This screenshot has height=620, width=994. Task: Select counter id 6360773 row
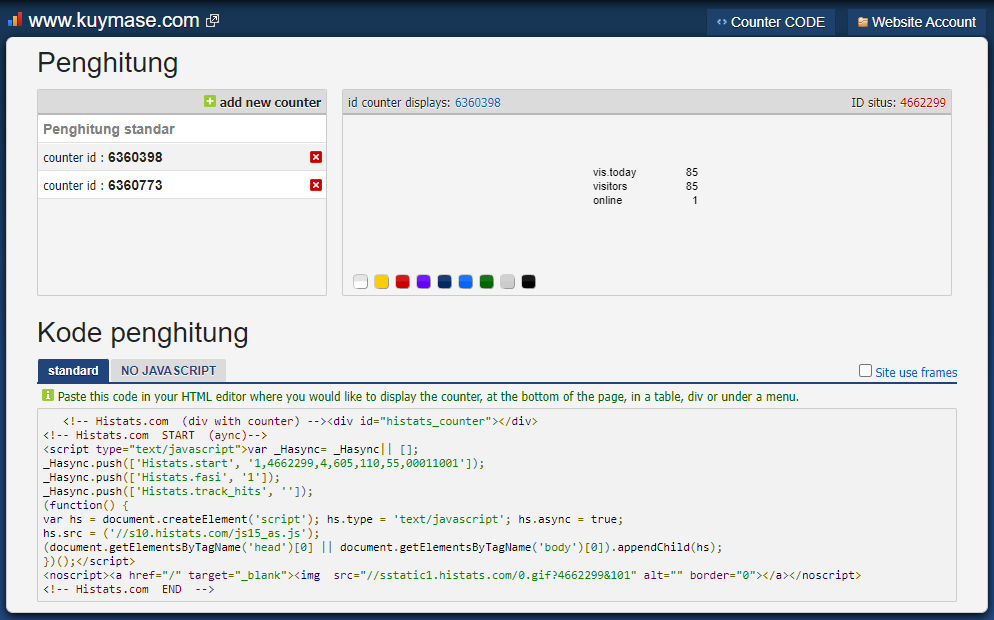pyautogui.click(x=182, y=185)
